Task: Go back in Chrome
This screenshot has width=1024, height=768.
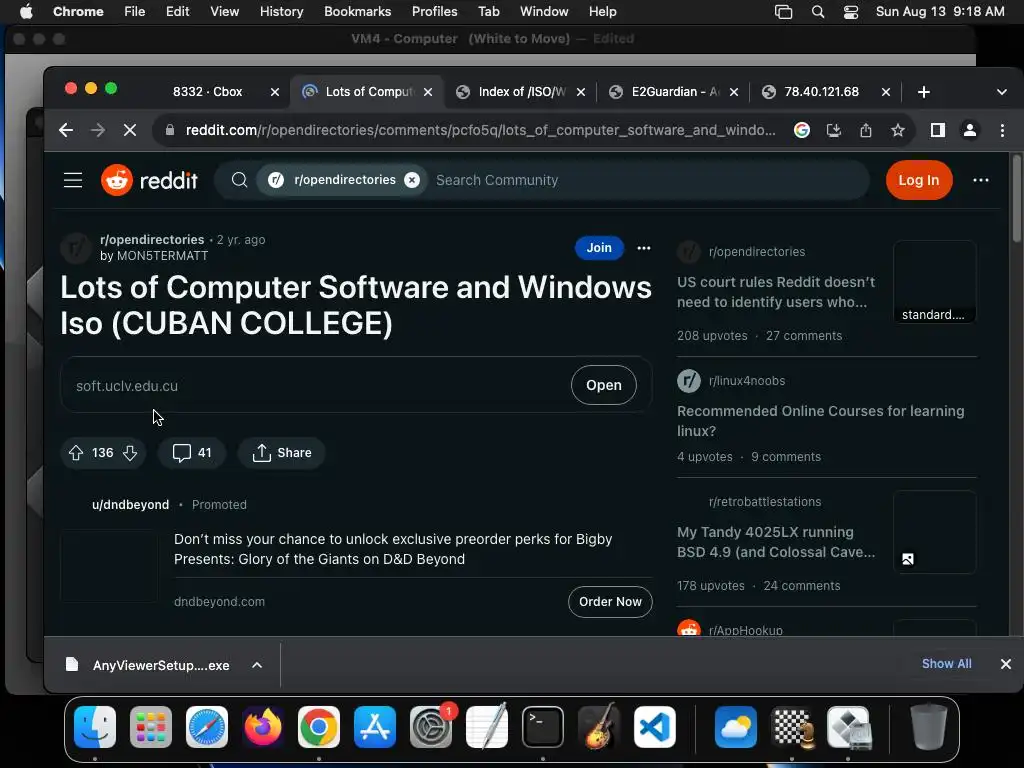Action: [x=66, y=130]
